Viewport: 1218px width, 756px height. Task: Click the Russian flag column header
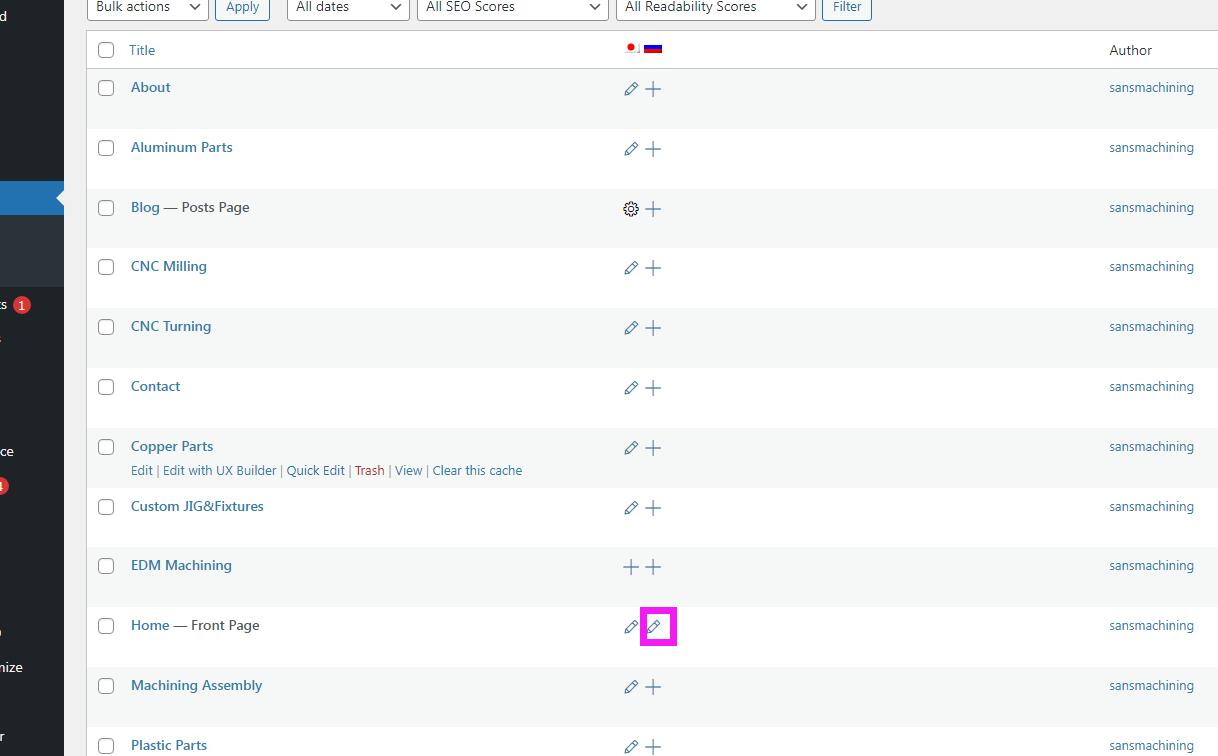point(653,48)
